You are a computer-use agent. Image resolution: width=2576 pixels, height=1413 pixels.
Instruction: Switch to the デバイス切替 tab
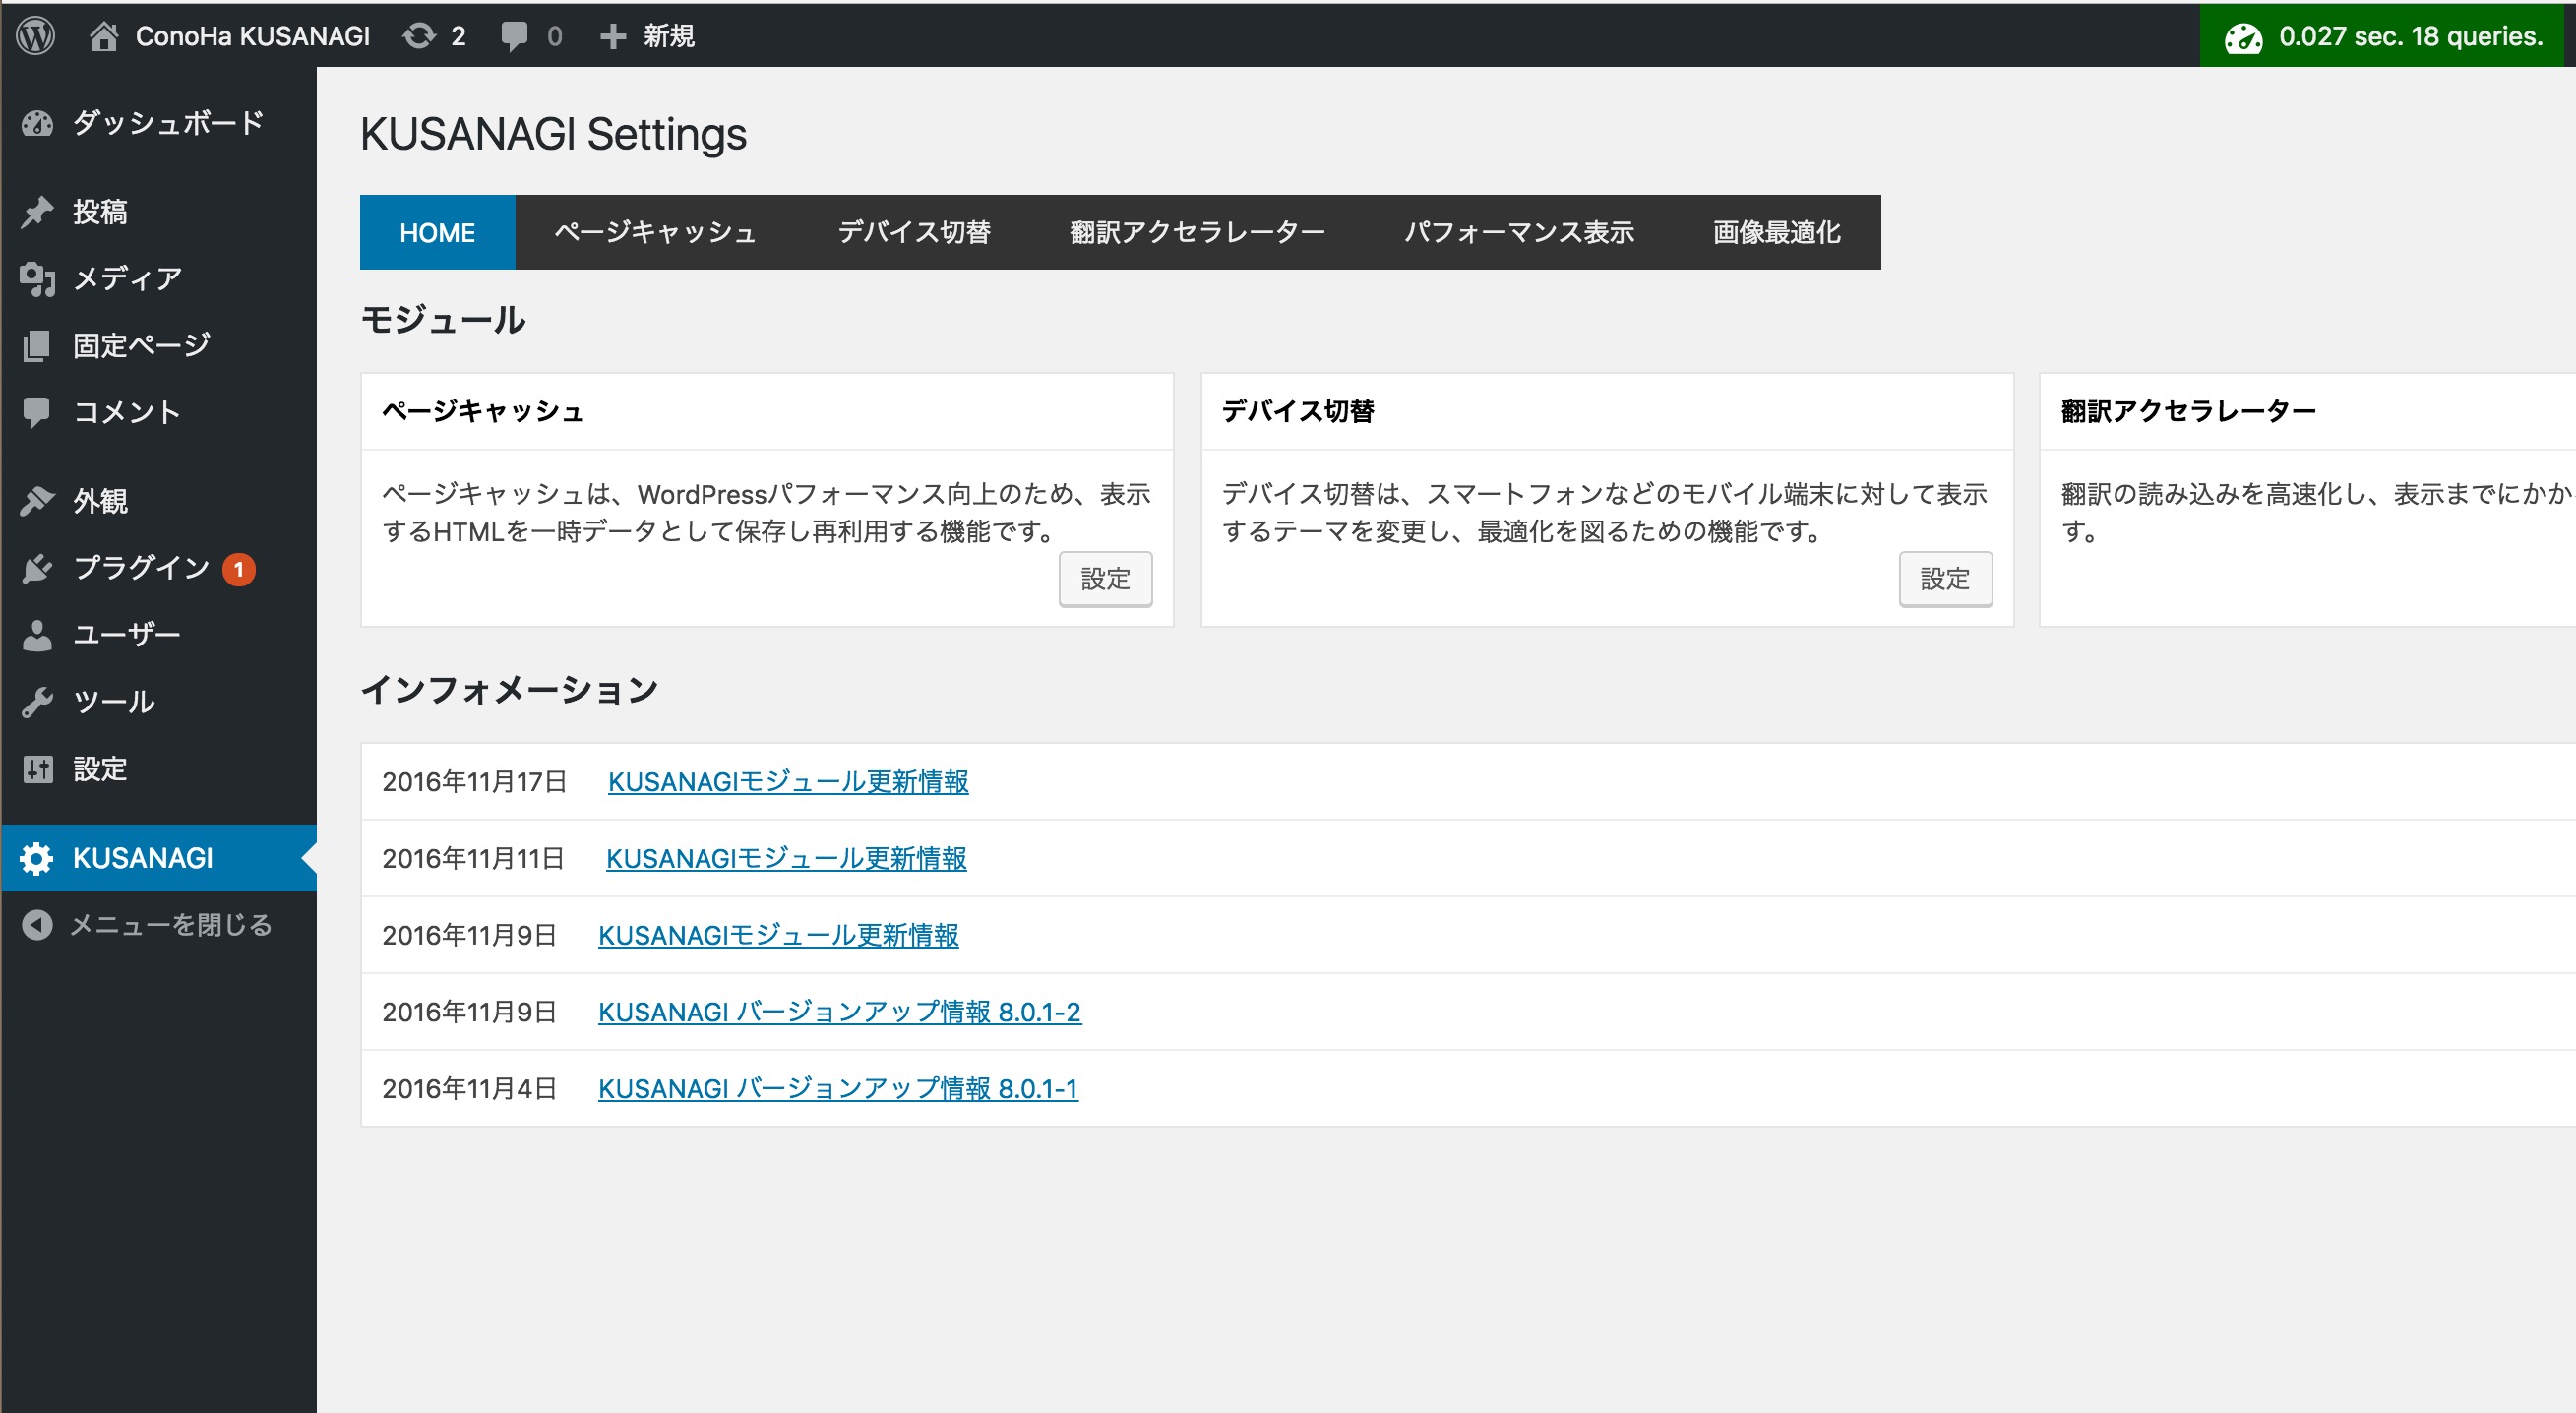pyautogui.click(x=914, y=232)
